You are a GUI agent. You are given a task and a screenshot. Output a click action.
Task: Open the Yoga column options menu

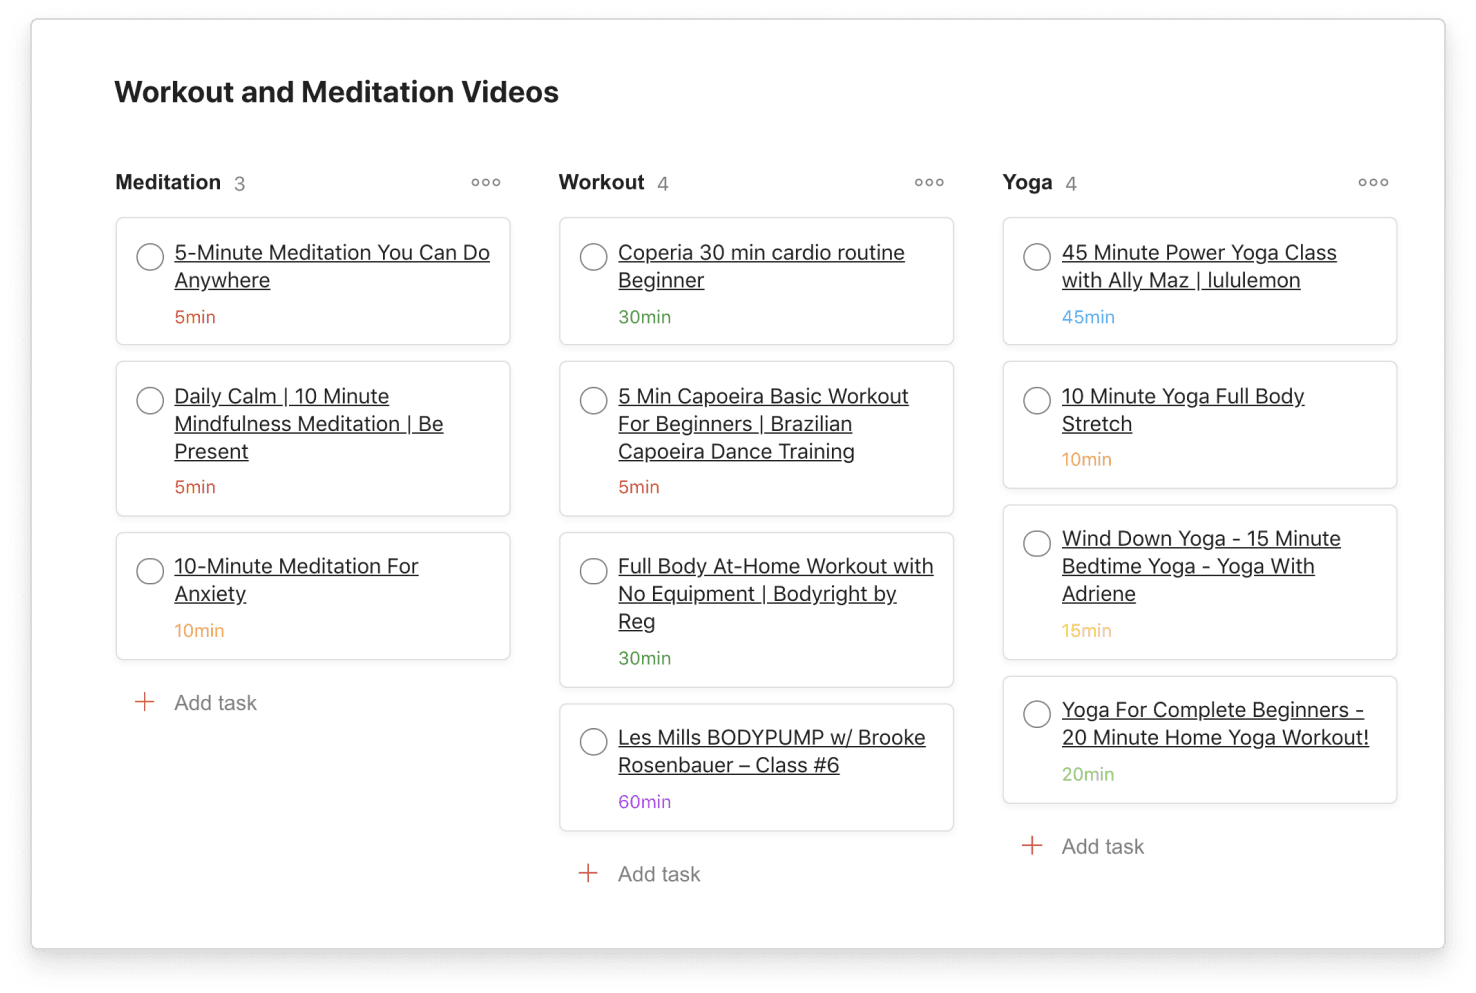click(x=1373, y=182)
